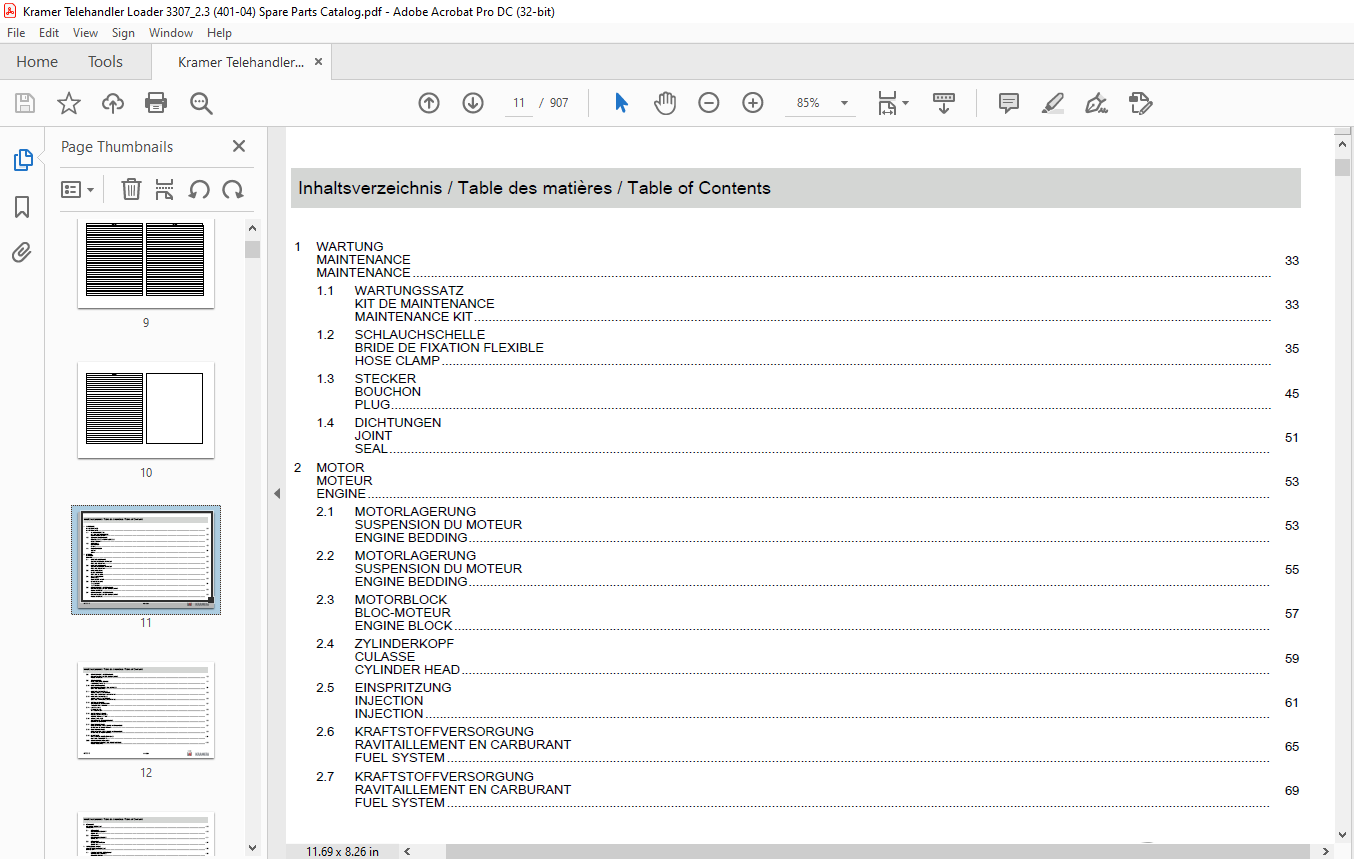Open the File menu
Image resolution: width=1354 pixels, height=859 pixels.
click(x=16, y=33)
